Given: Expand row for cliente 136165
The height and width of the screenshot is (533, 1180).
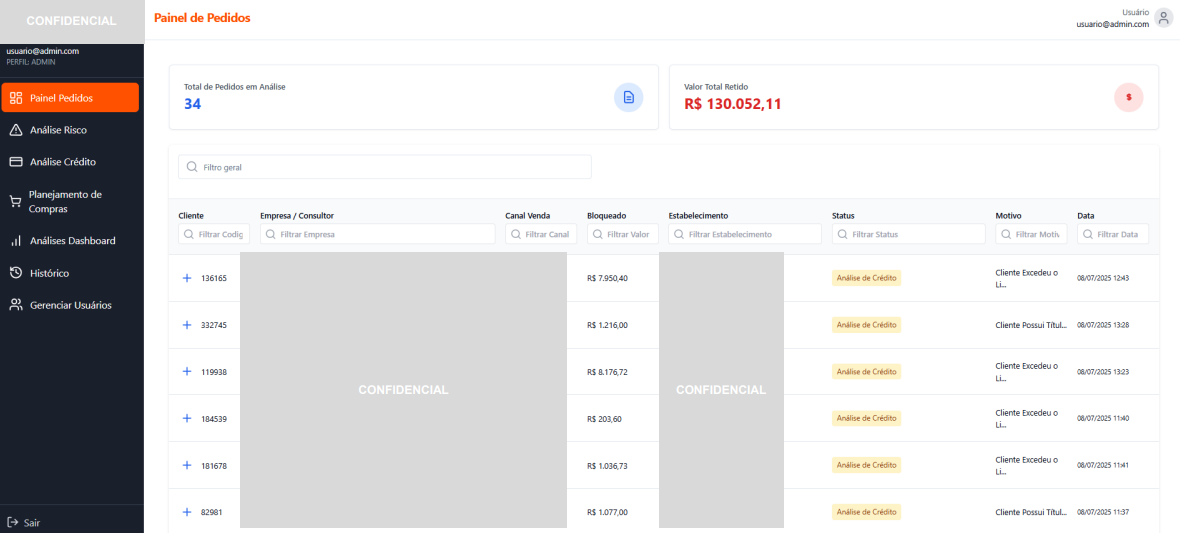Looking at the screenshot, I should [187, 278].
